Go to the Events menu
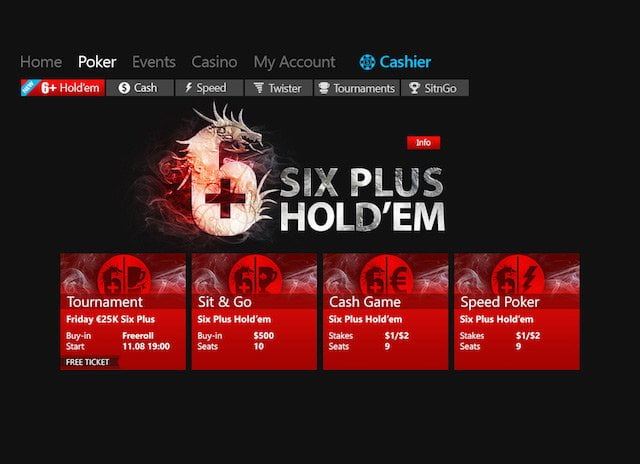Viewport: 640px width, 464px height. coord(153,62)
